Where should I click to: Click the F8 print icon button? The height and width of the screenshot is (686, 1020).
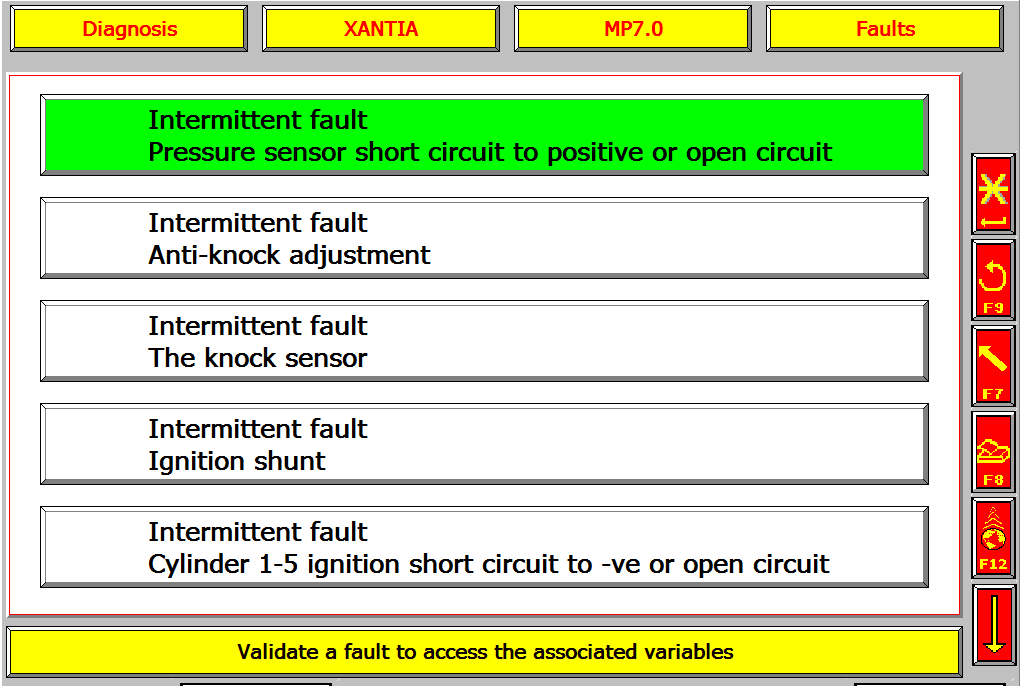pyautogui.click(x=993, y=452)
